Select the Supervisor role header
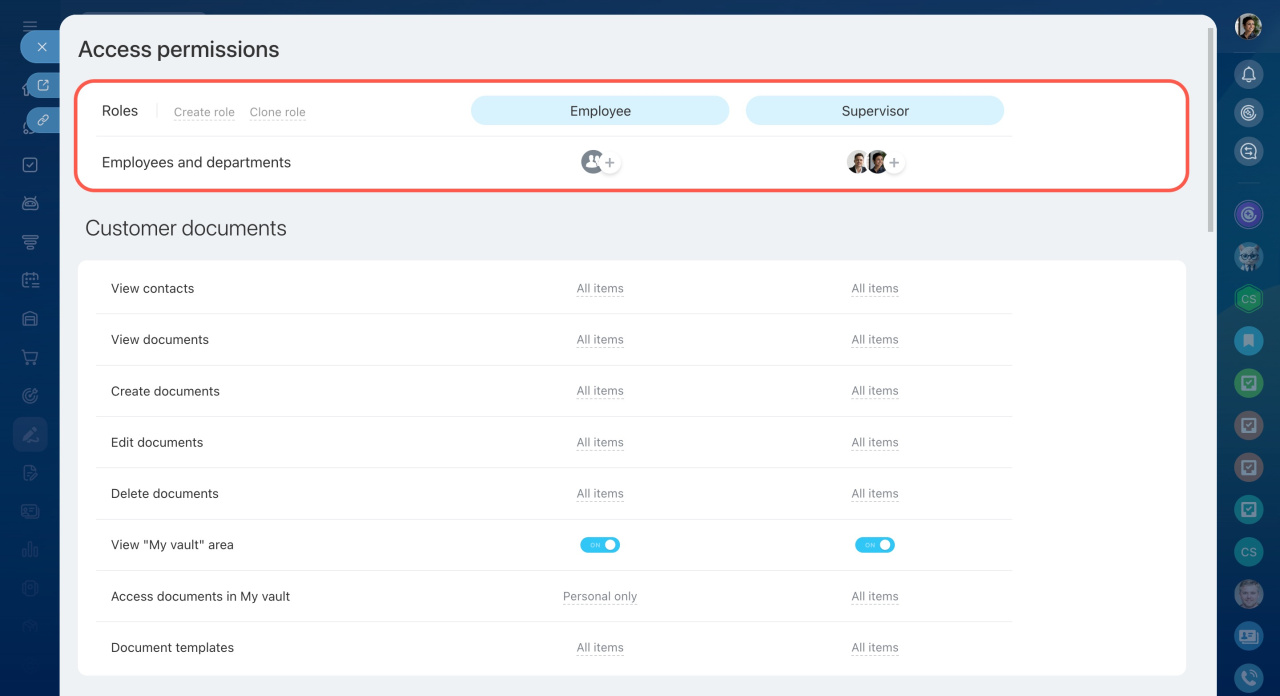This screenshot has height=696, width=1280. click(875, 111)
